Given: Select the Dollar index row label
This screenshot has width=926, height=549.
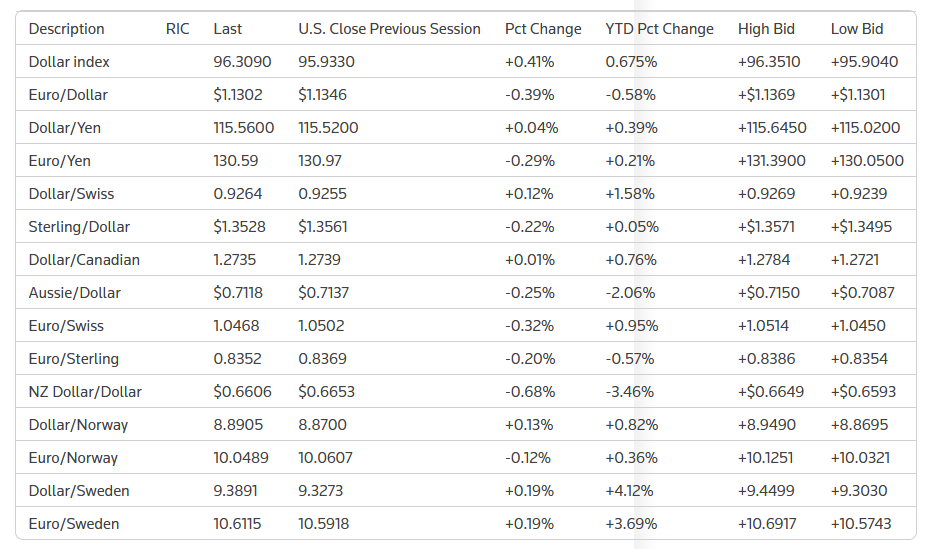Looking at the screenshot, I should [69, 62].
